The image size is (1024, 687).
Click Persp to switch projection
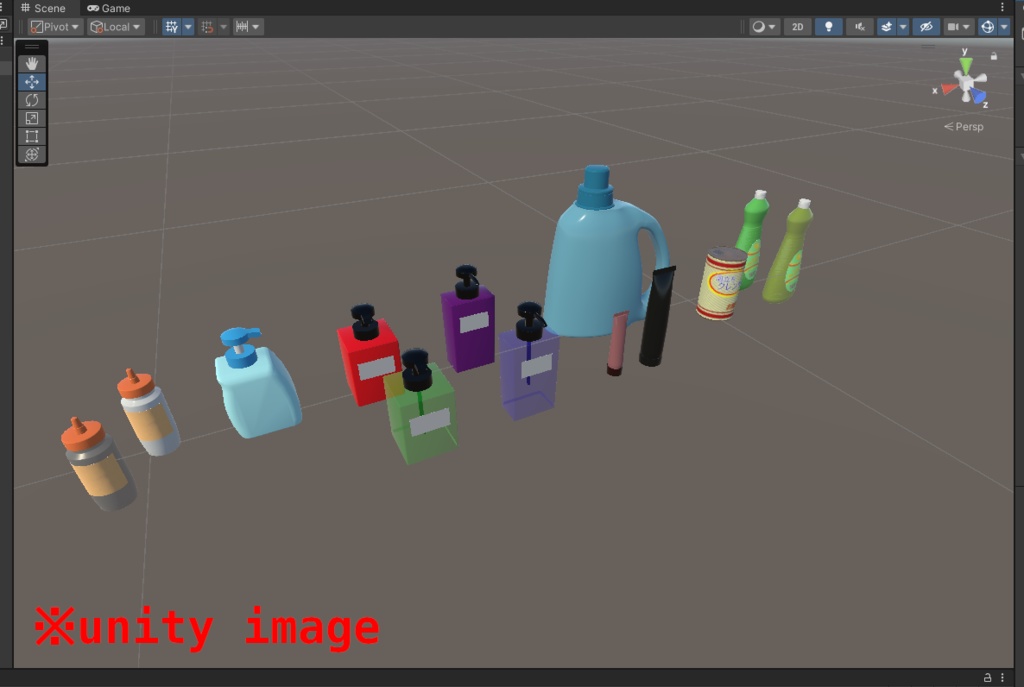[x=966, y=126]
